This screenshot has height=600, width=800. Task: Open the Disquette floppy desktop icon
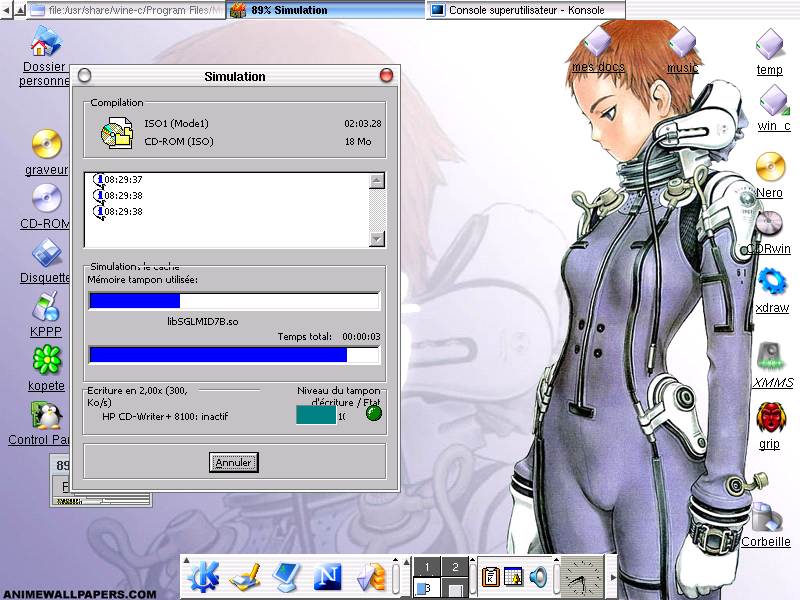(47, 253)
